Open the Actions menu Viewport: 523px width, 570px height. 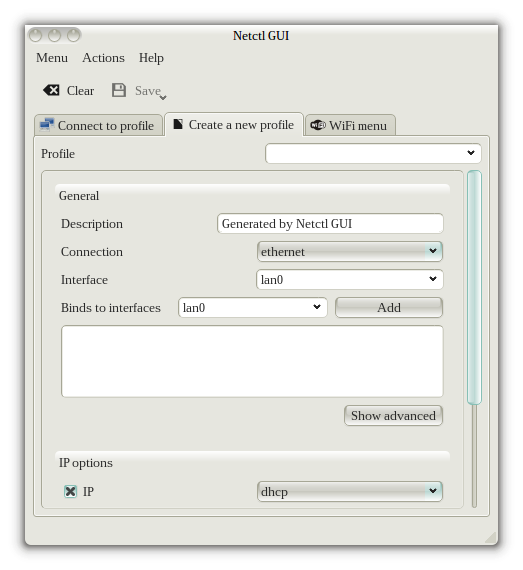click(103, 58)
